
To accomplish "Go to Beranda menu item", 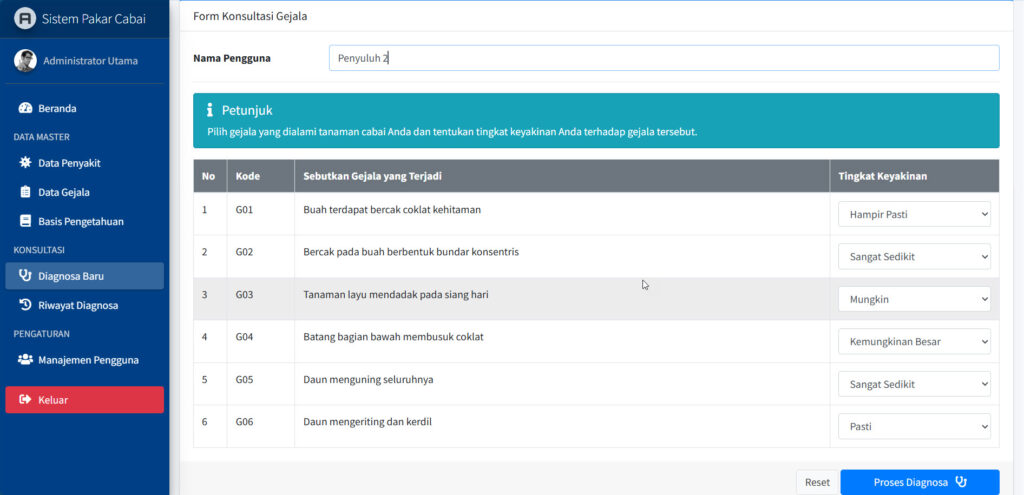I will tap(57, 108).
